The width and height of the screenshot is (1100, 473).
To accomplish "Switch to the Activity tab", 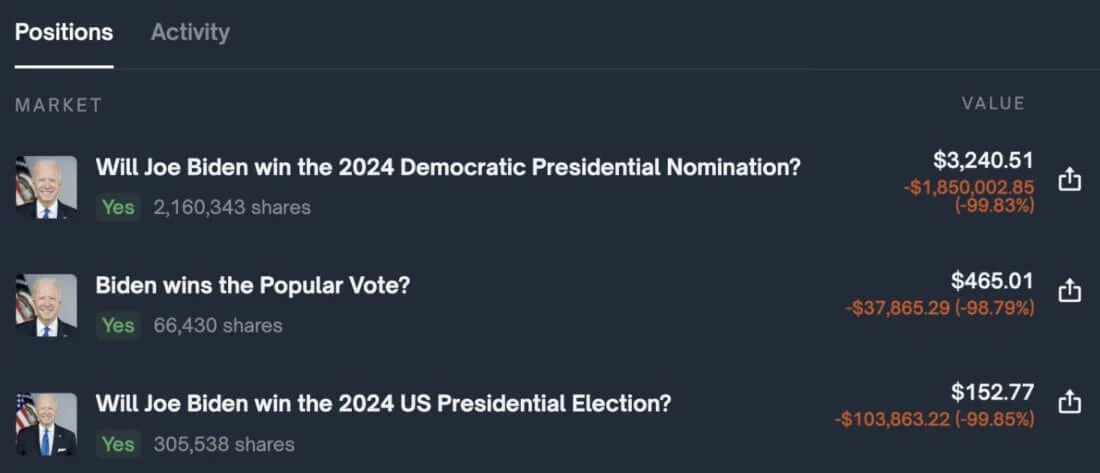I will coord(190,33).
